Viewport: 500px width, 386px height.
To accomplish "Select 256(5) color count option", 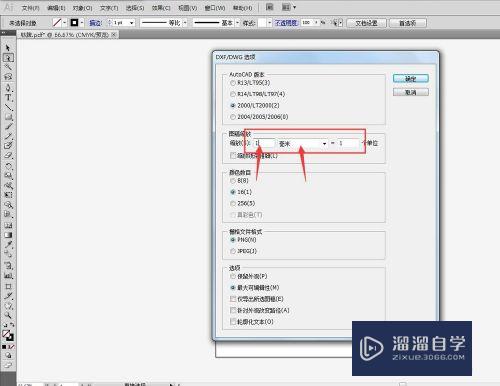I will [243, 203].
